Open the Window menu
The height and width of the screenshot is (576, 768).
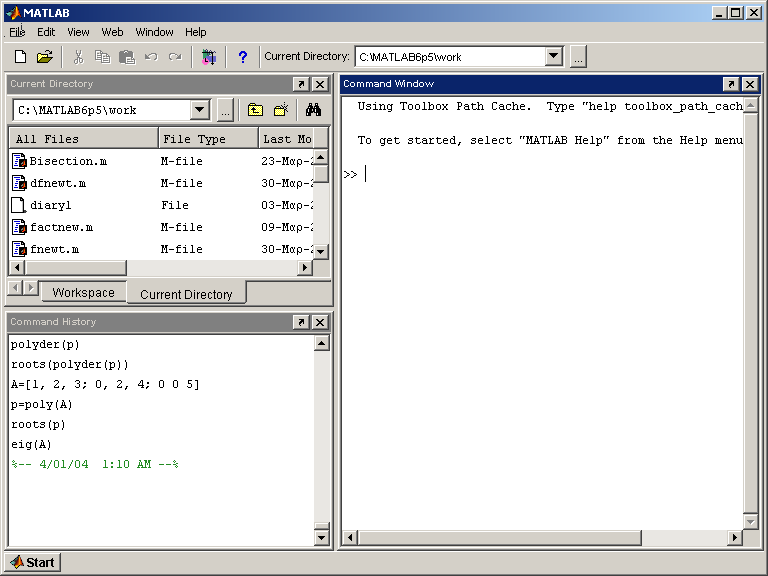point(154,32)
